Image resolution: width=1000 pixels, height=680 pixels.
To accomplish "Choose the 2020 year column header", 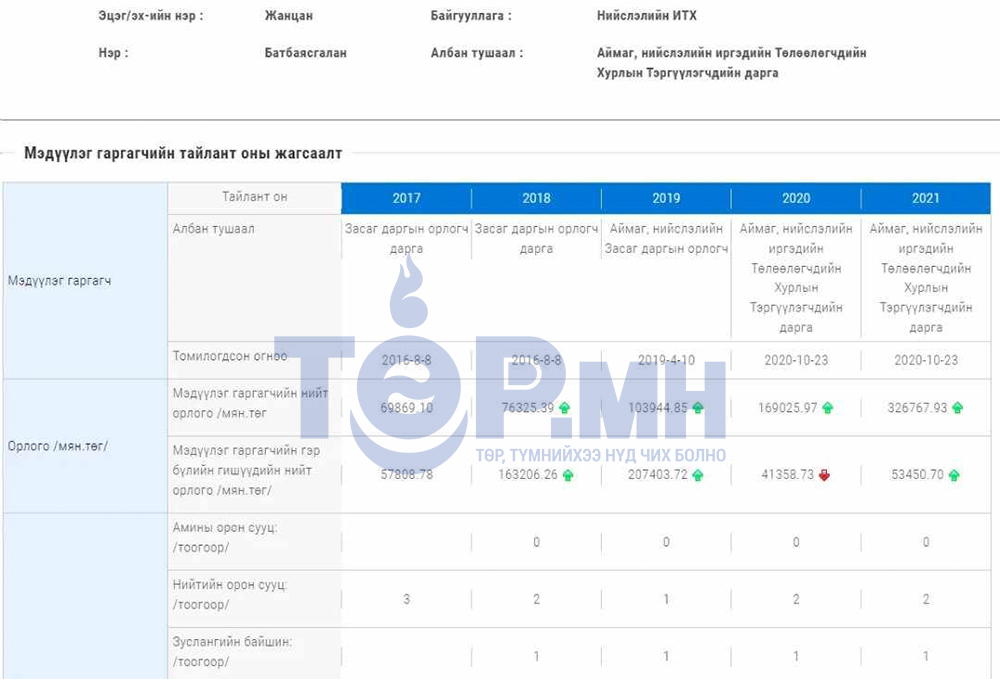I will (x=796, y=198).
